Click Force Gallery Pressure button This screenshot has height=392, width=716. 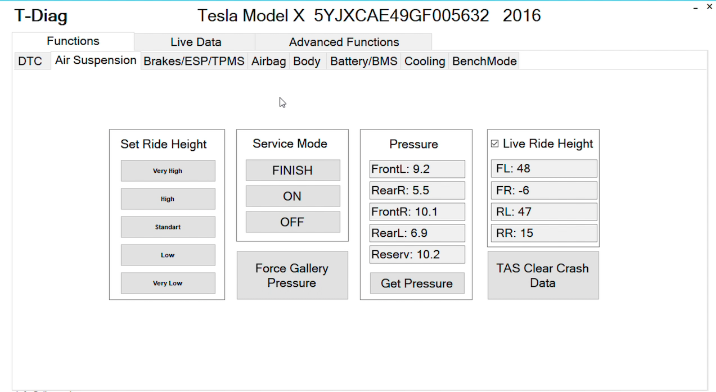[x=292, y=275]
